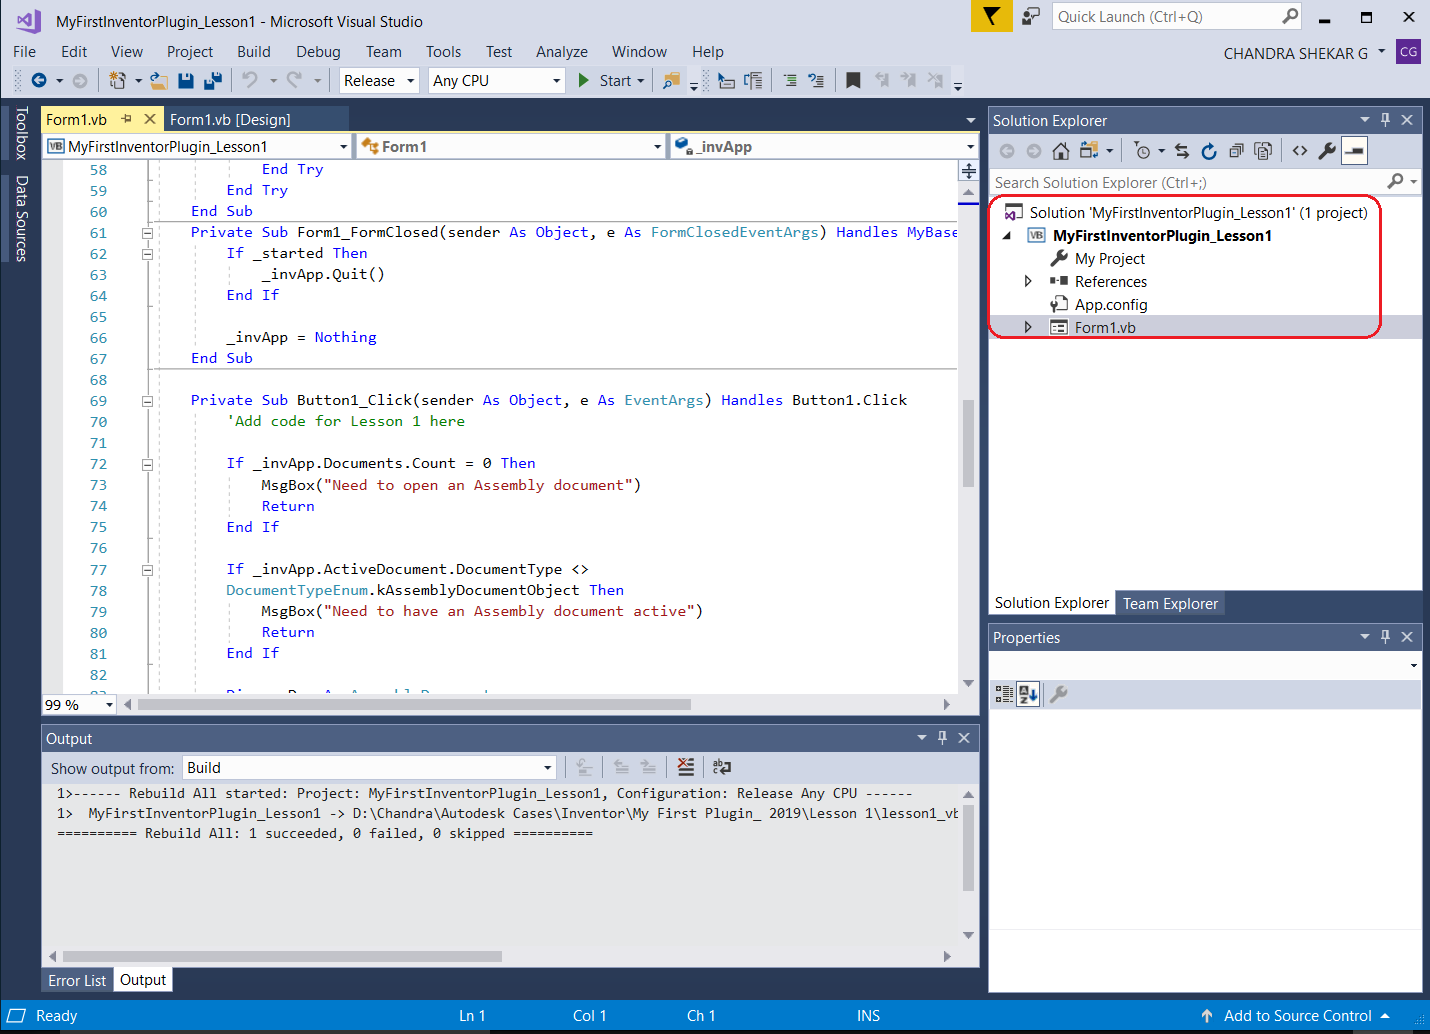Open the Debug menu
The width and height of the screenshot is (1430, 1034).
(x=318, y=52)
